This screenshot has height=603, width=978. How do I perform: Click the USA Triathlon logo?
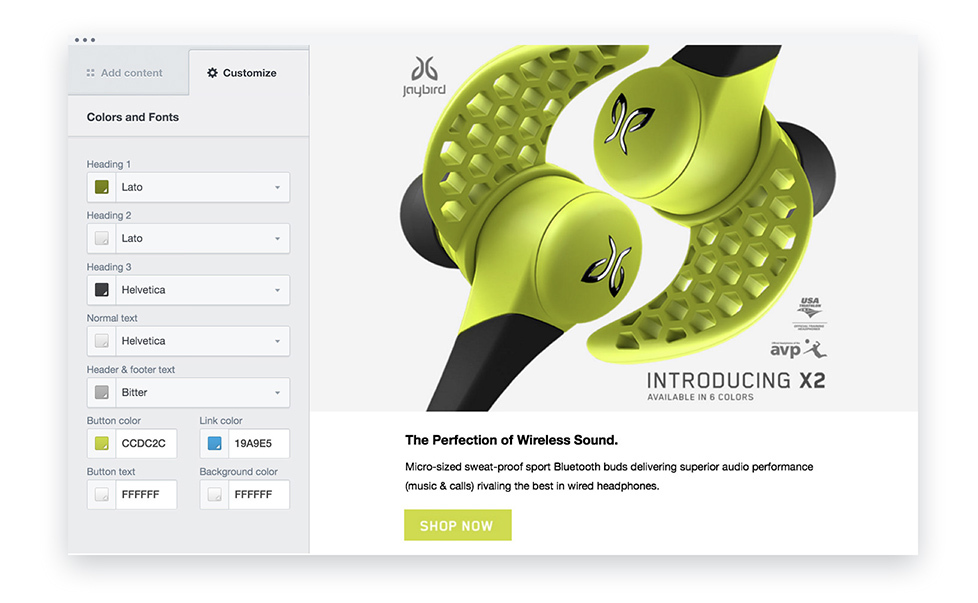(810, 313)
